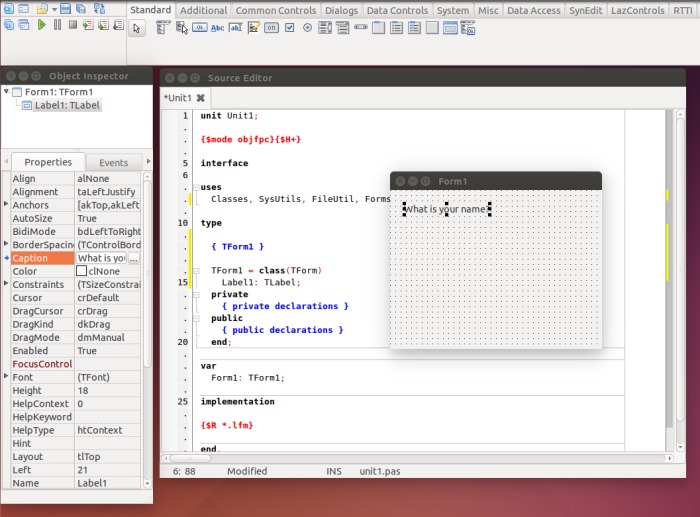The width and height of the screenshot is (700, 517).
Task: Open the Data Access palette tab
Action: tap(533, 10)
